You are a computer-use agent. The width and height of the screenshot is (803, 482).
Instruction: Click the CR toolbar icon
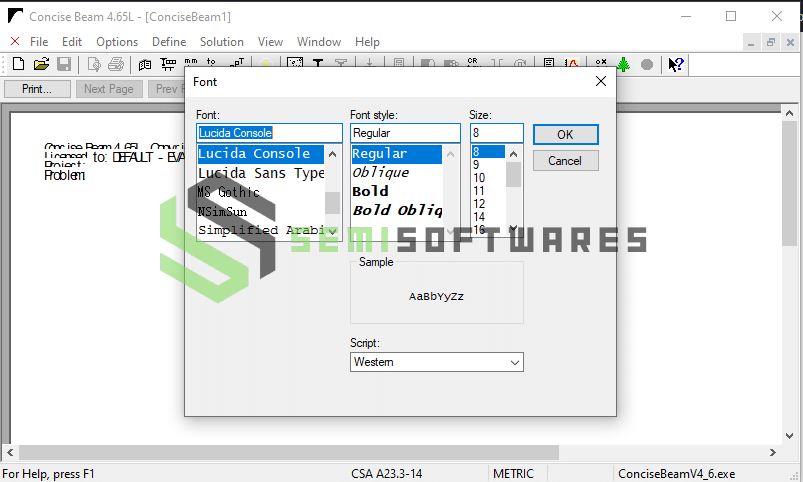click(472, 62)
